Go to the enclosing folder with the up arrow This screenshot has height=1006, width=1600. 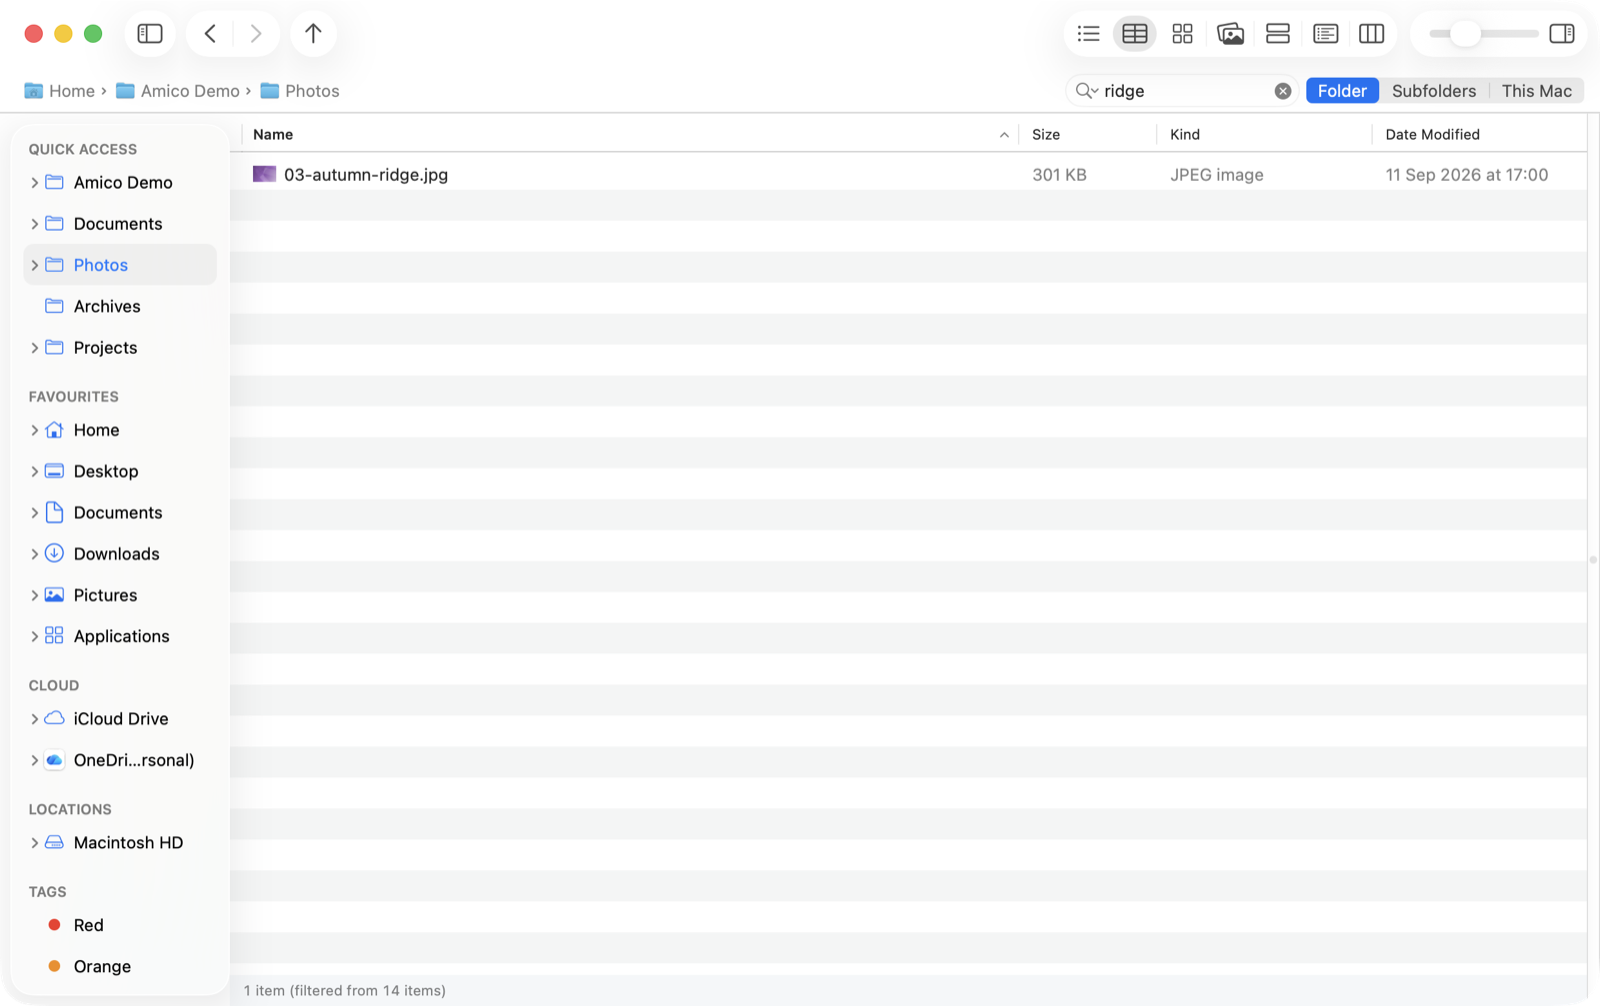(x=313, y=34)
